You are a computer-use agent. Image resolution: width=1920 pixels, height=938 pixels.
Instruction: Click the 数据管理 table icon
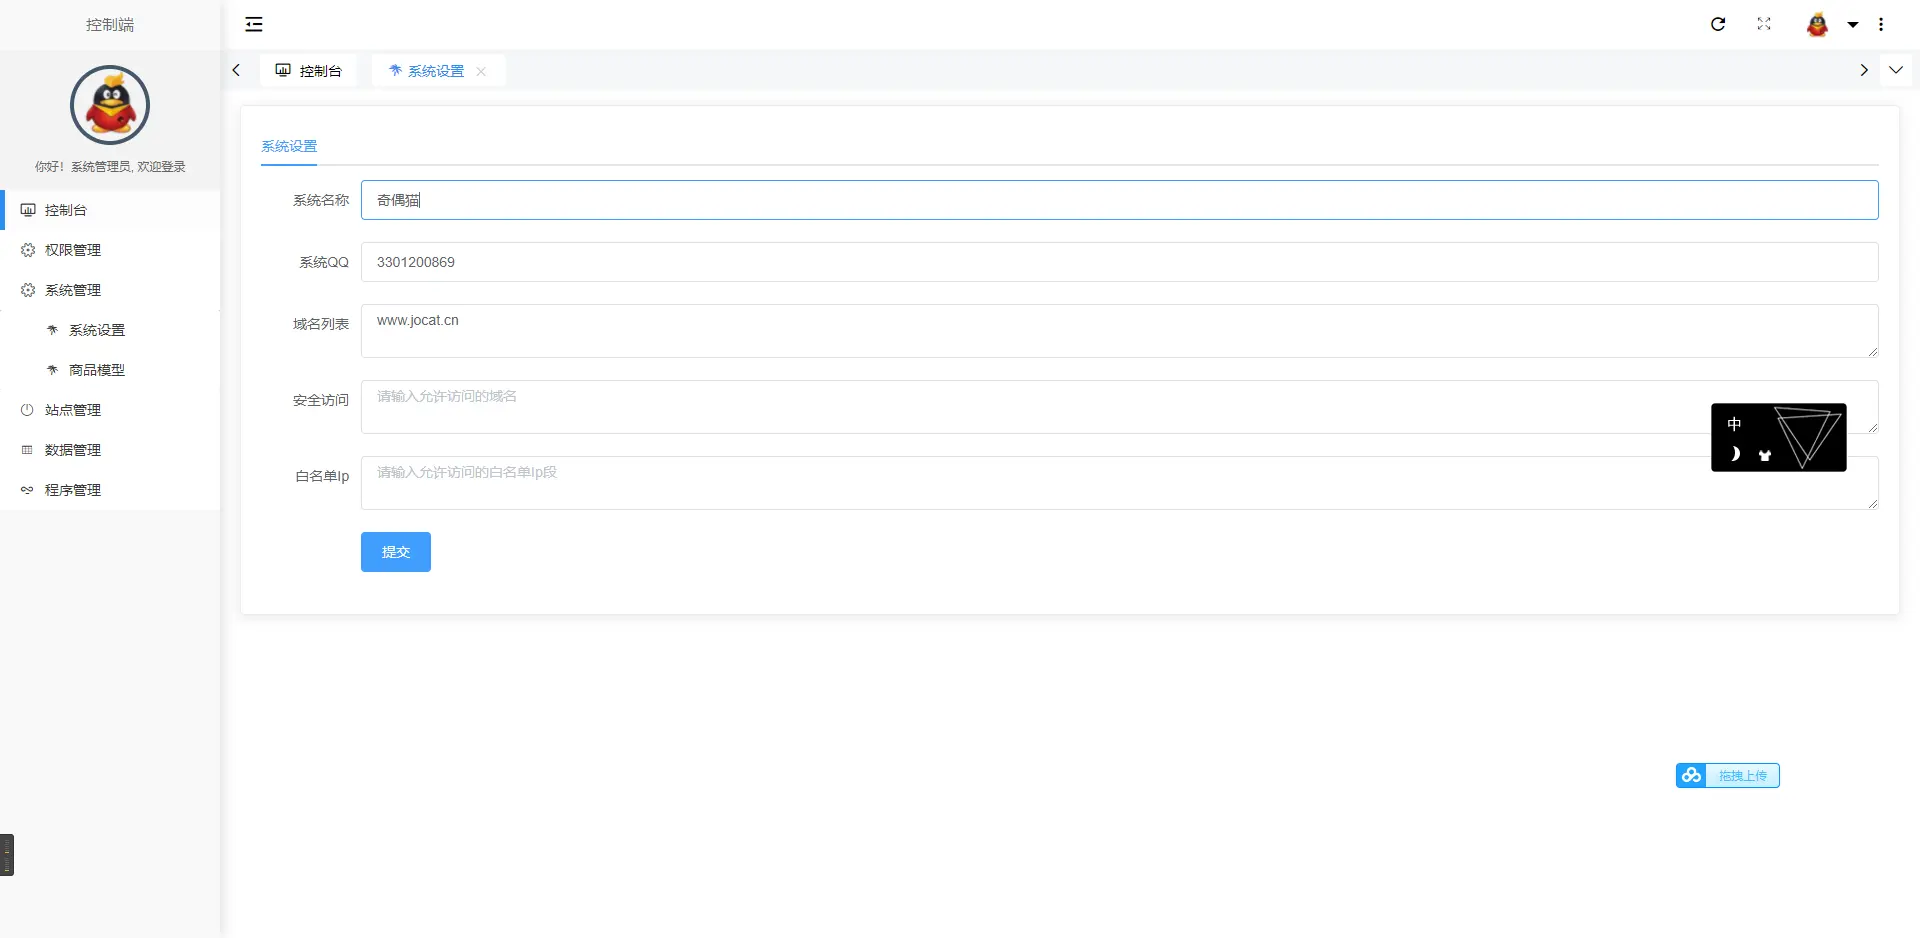point(27,450)
